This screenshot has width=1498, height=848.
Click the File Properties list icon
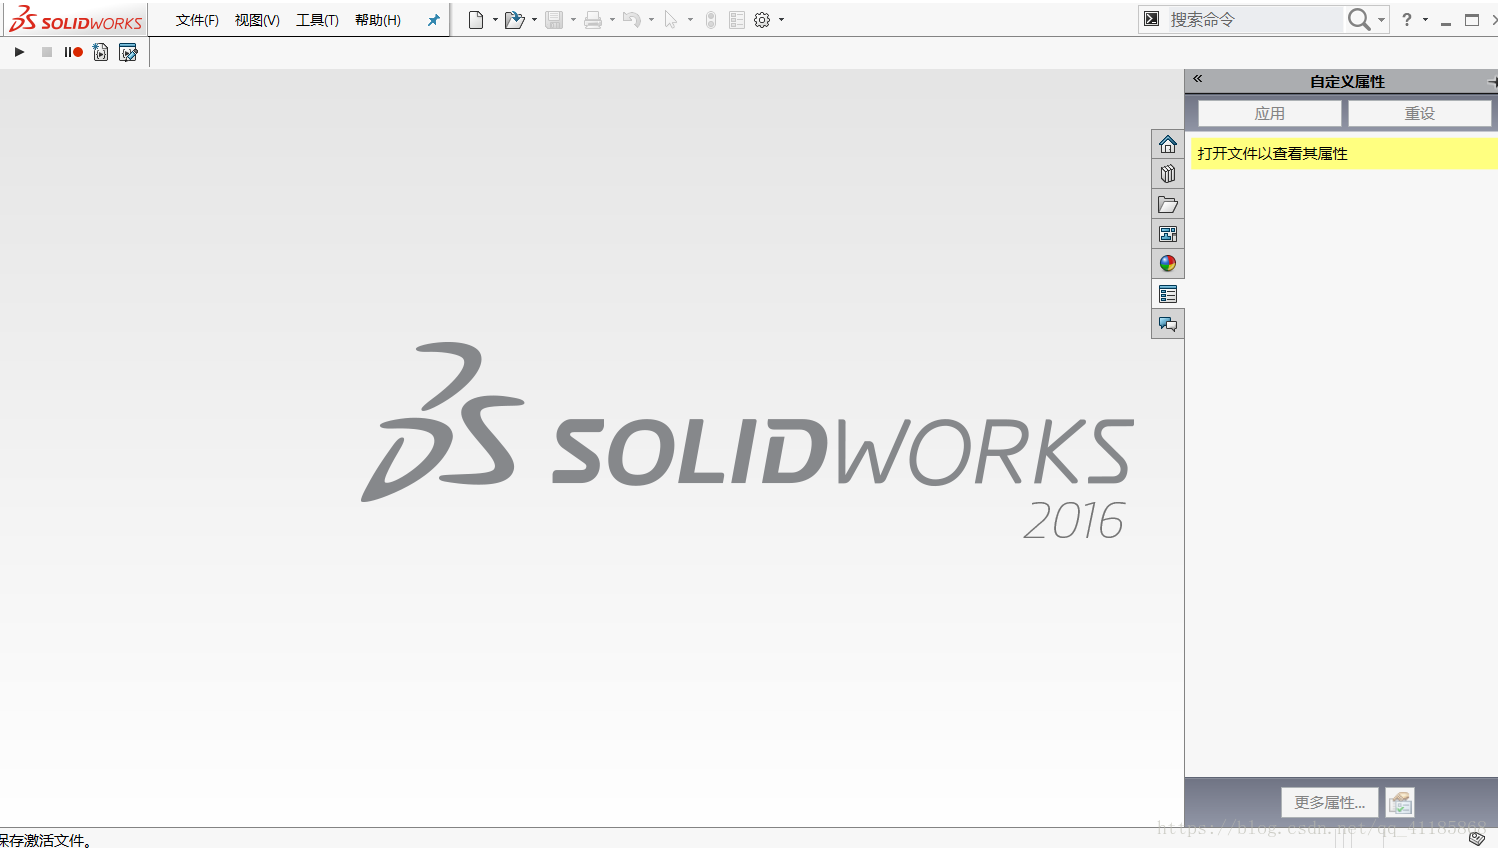pos(737,20)
